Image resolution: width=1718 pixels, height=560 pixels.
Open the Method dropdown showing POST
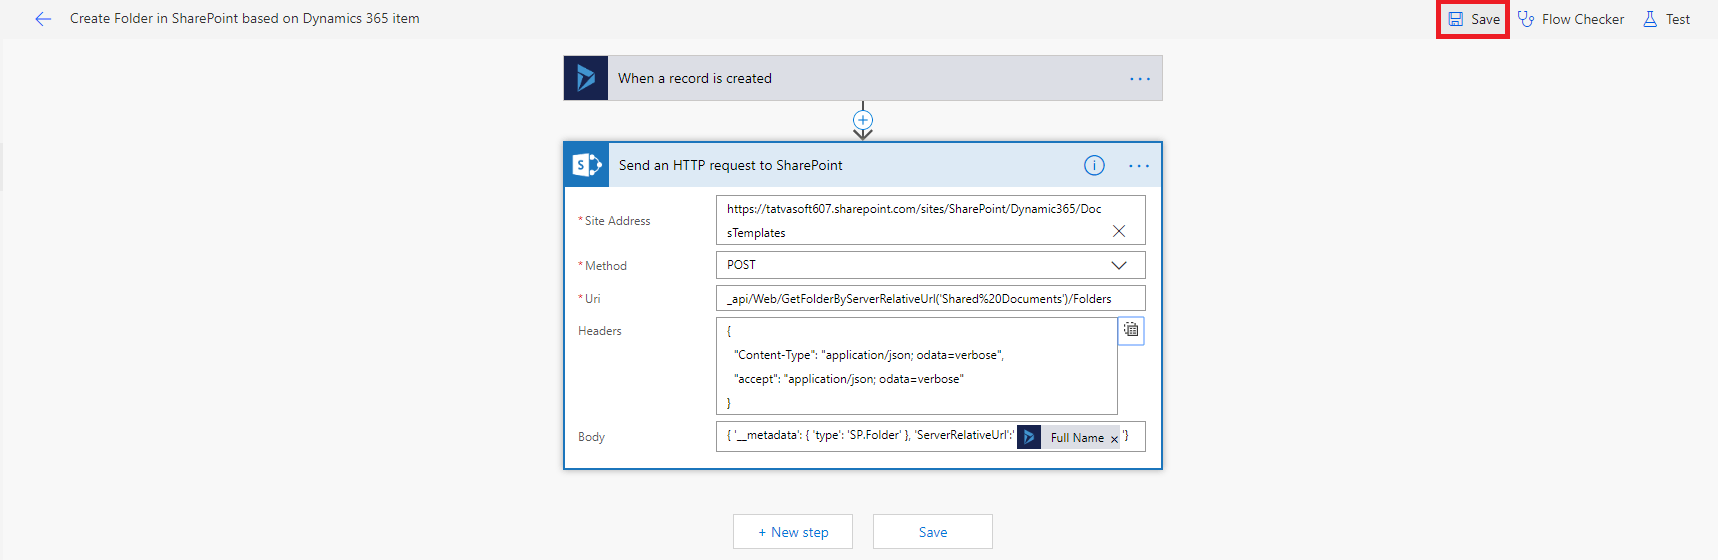[x=931, y=265]
